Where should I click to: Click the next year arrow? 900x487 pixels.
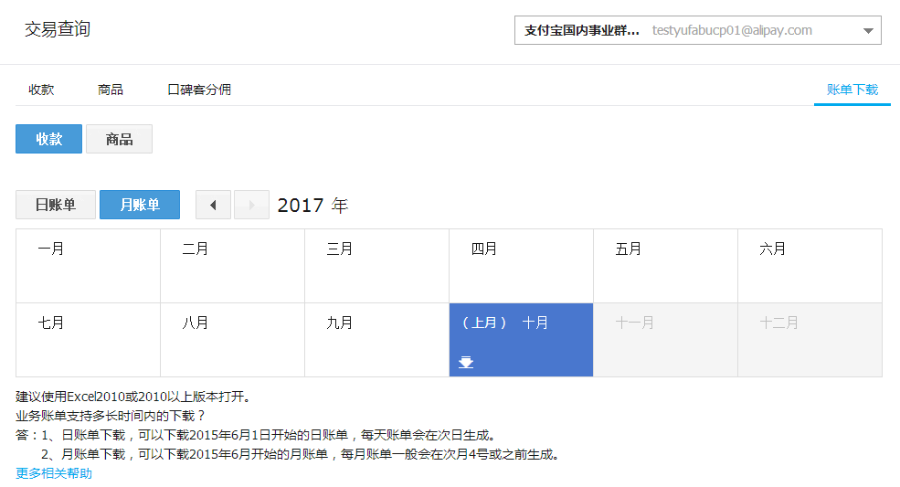point(251,205)
